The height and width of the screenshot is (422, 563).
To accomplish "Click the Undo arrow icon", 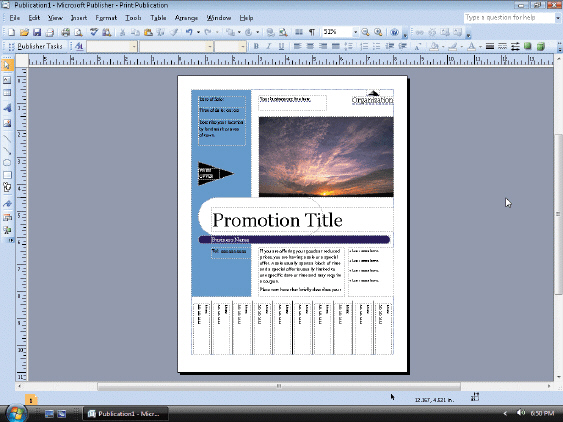I will point(189,32).
